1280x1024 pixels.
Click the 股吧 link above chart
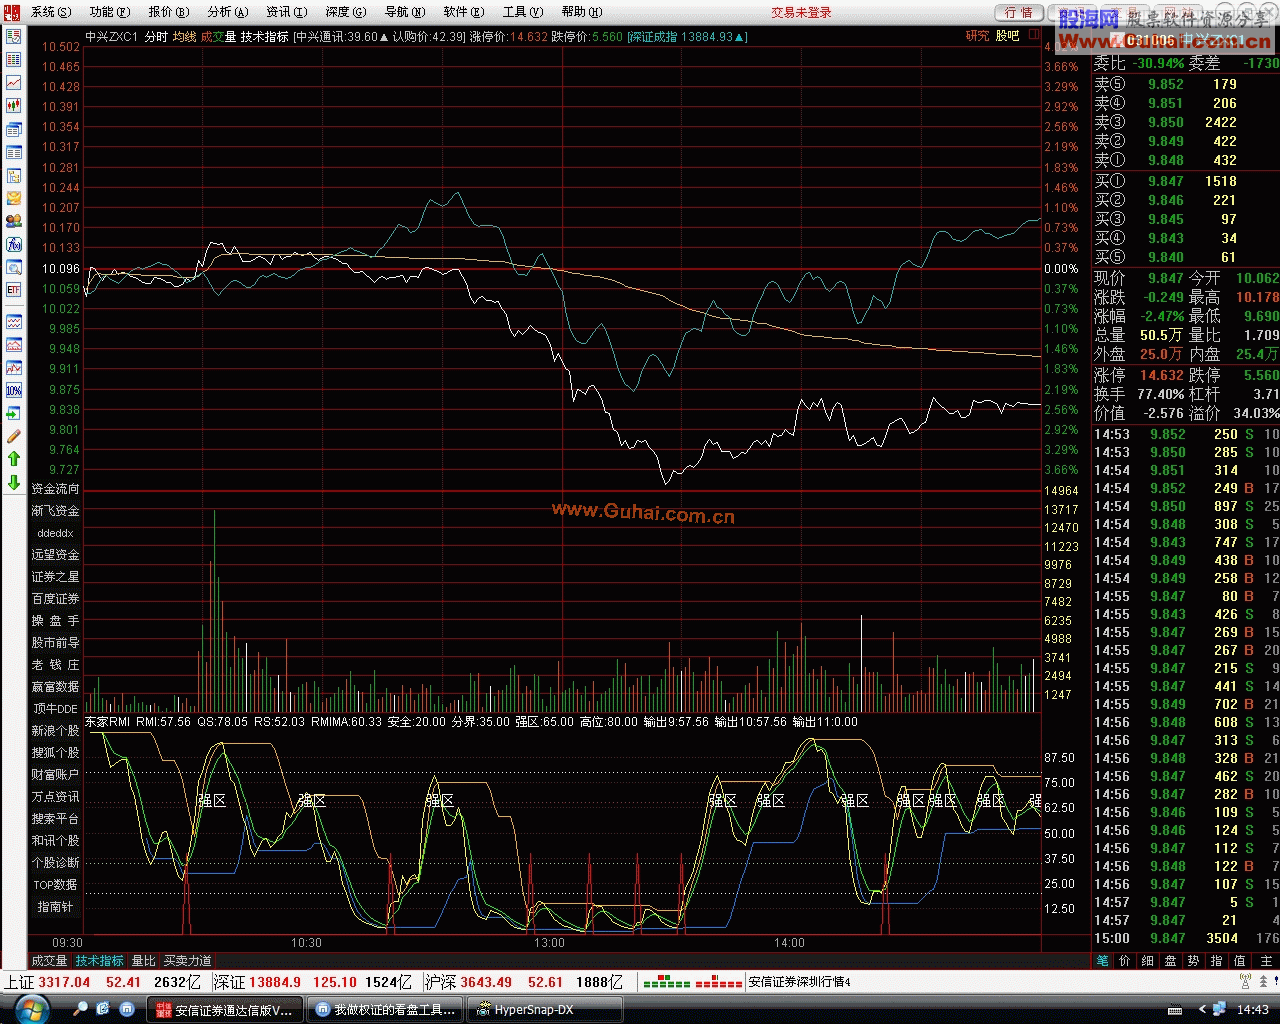1007,36
